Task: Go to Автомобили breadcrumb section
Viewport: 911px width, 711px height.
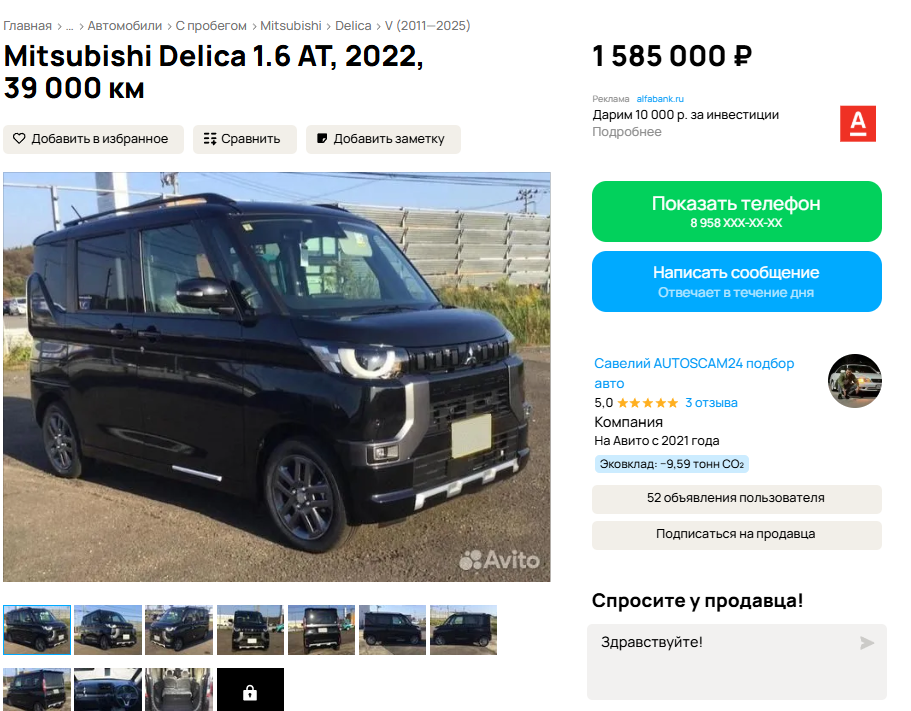Action: pos(124,26)
